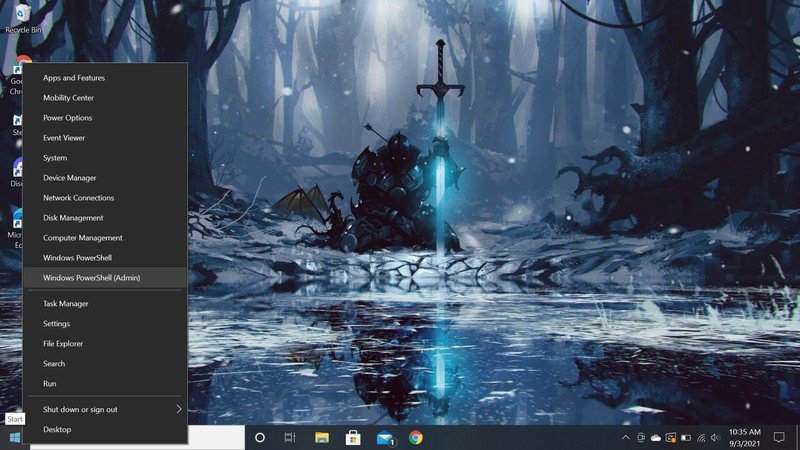800x450 pixels.
Task: Open the OneDrive cloud tray icon
Action: pyautogui.click(x=656, y=438)
